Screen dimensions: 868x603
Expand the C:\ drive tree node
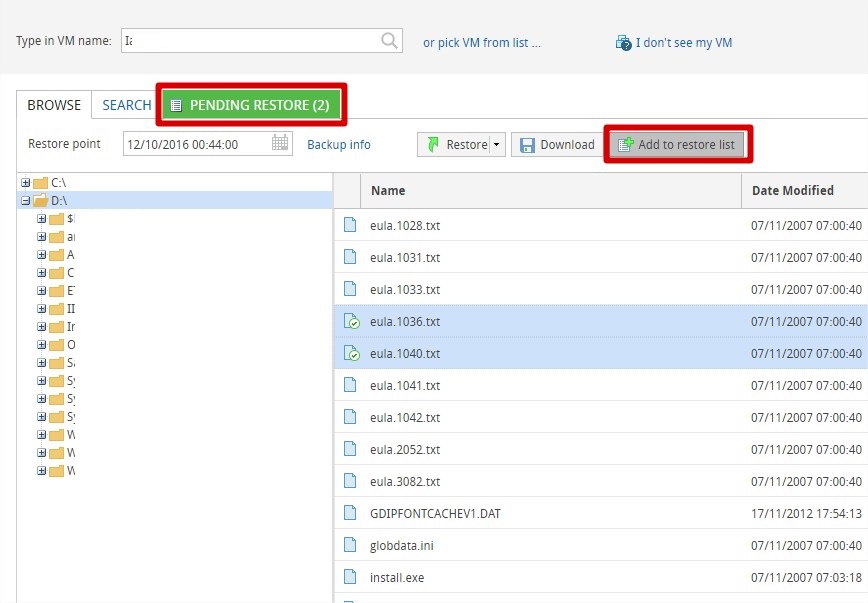click(x=25, y=183)
